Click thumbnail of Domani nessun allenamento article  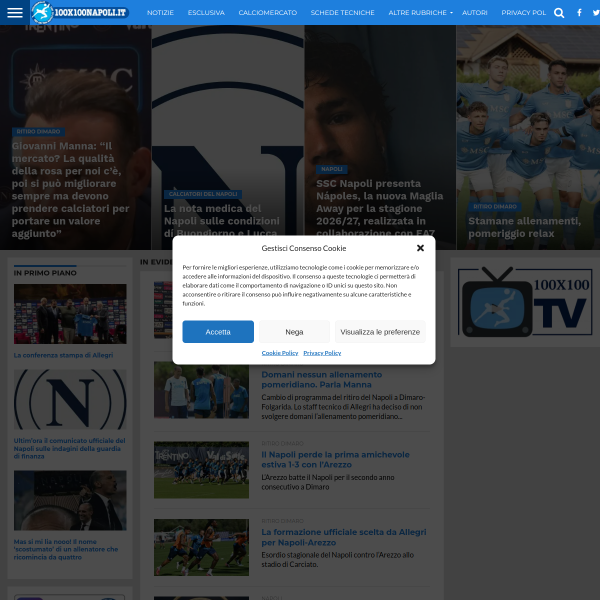(201, 390)
